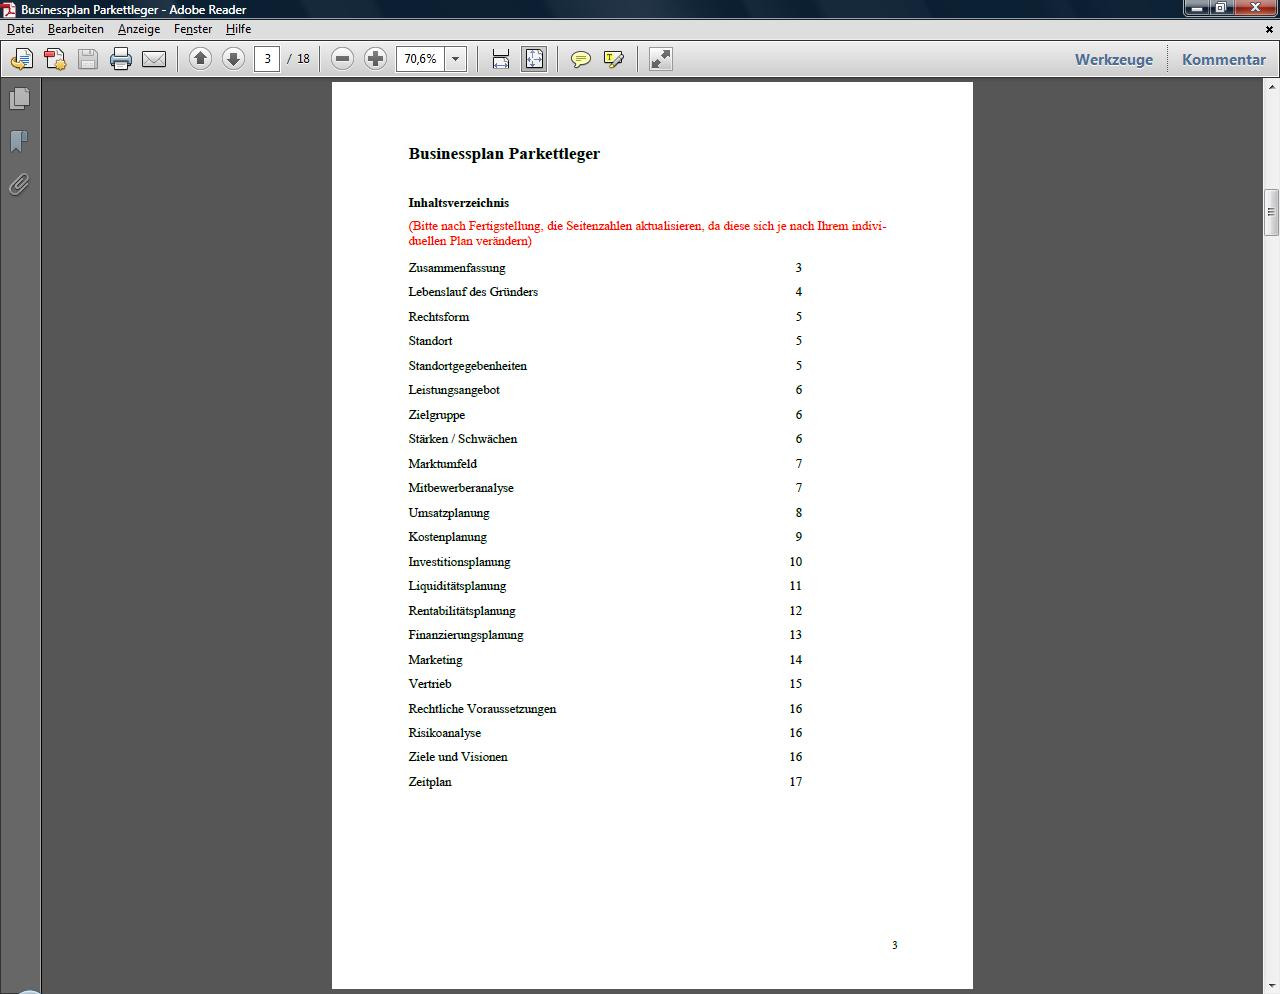Open the Bearbeiten menu
This screenshot has width=1280, height=994.
pyautogui.click(x=76, y=29)
